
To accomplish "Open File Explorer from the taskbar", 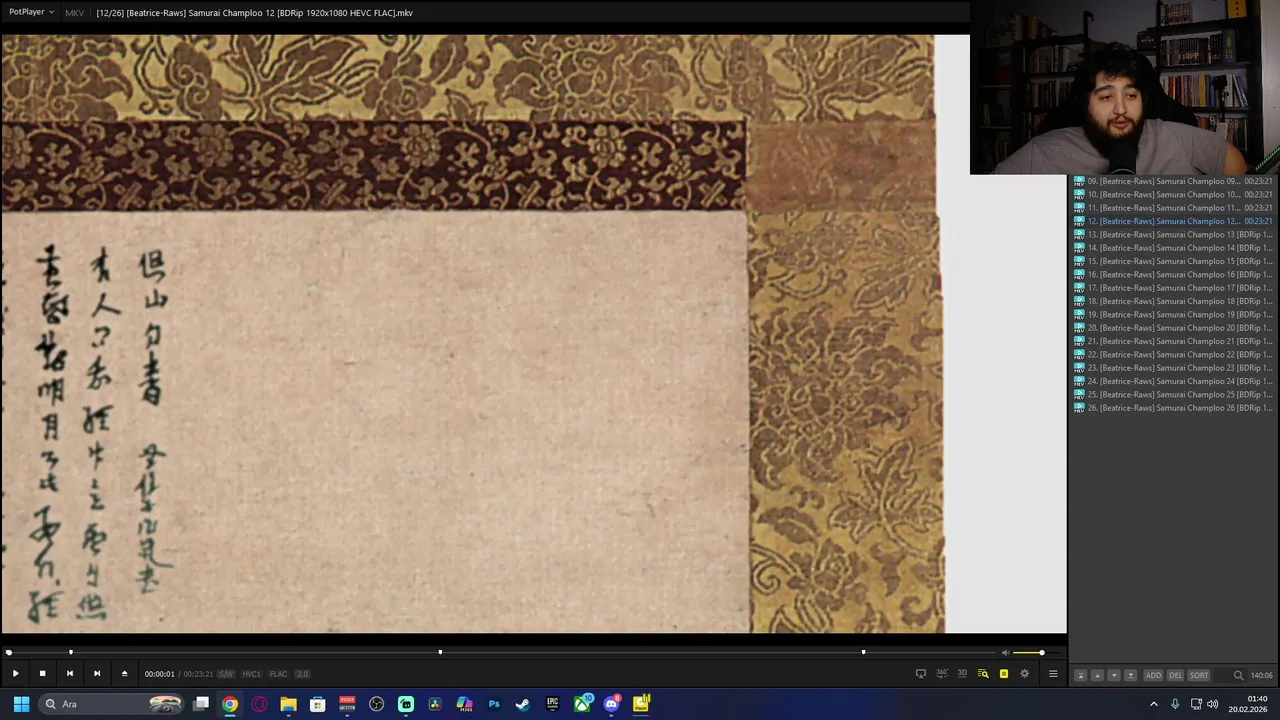I will 288,704.
